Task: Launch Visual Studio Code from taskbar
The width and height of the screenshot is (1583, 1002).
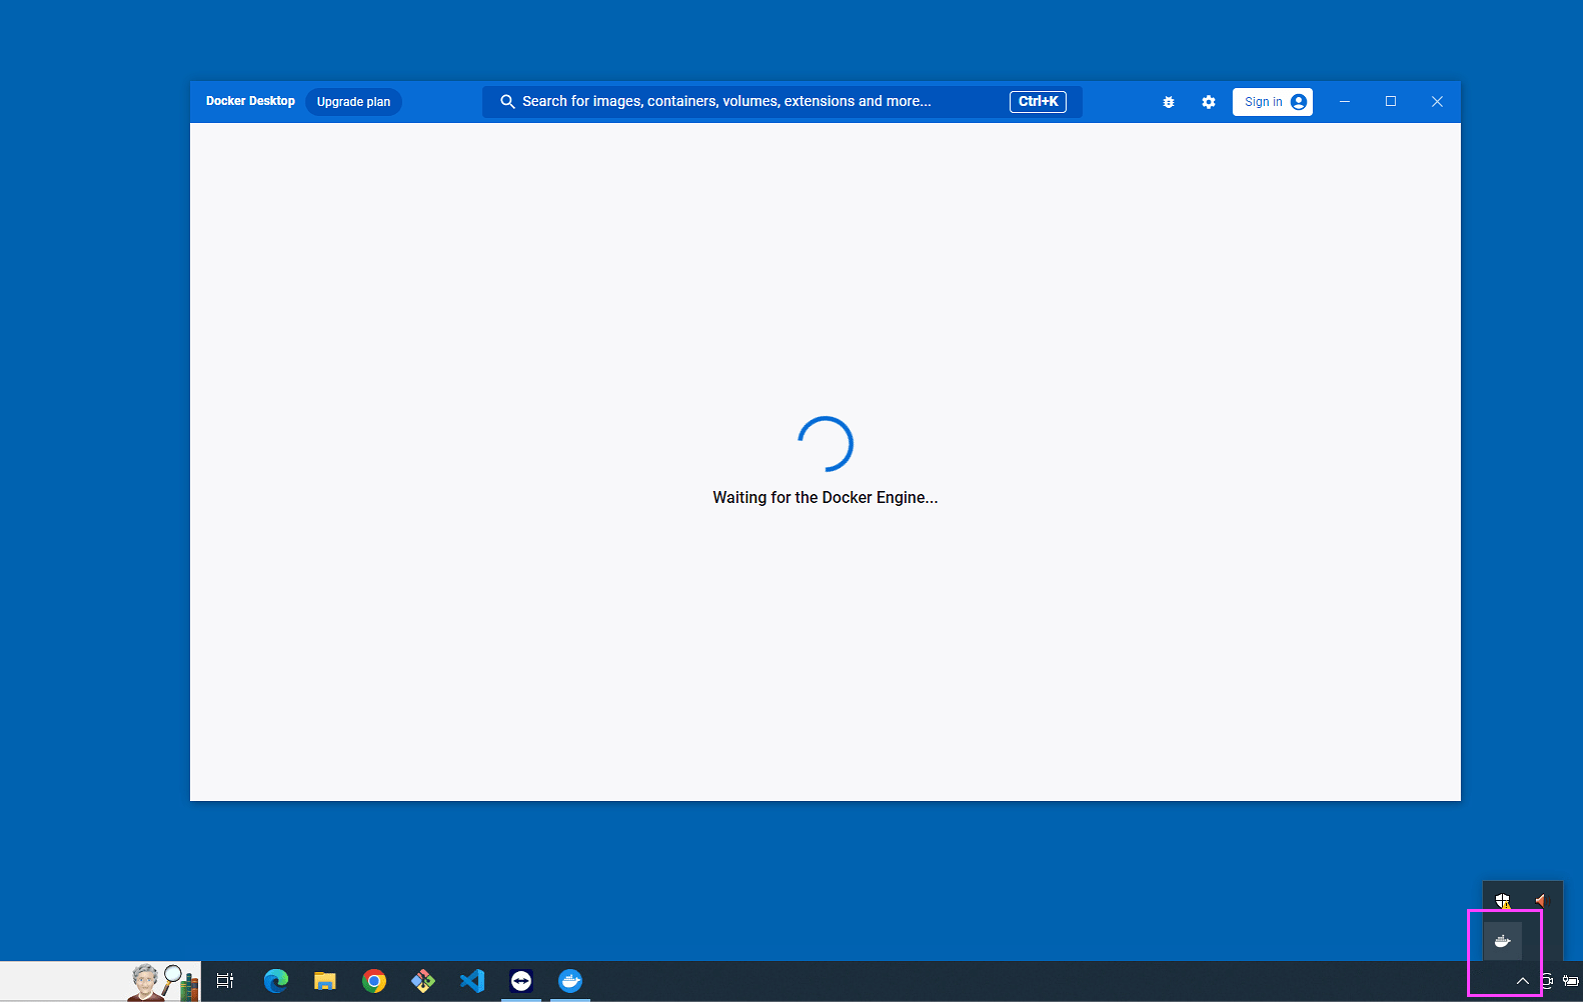Action: pos(472,981)
